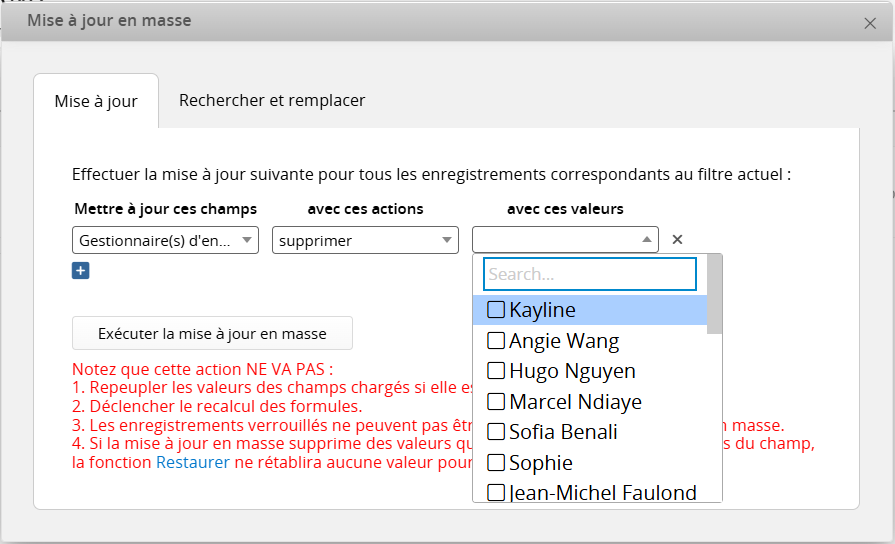Select the Hugo Nguyen checkbox
The image size is (895, 544).
tap(496, 371)
